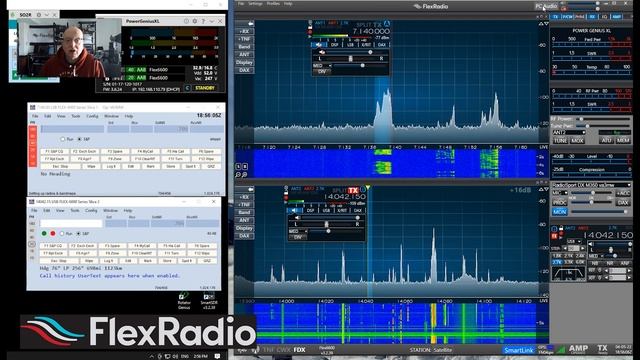Image resolution: width=640 pixels, height=360 pixels.
Task: Open audio tab on the 14.042.150 slice flag
Action: [x=295, y=211]
